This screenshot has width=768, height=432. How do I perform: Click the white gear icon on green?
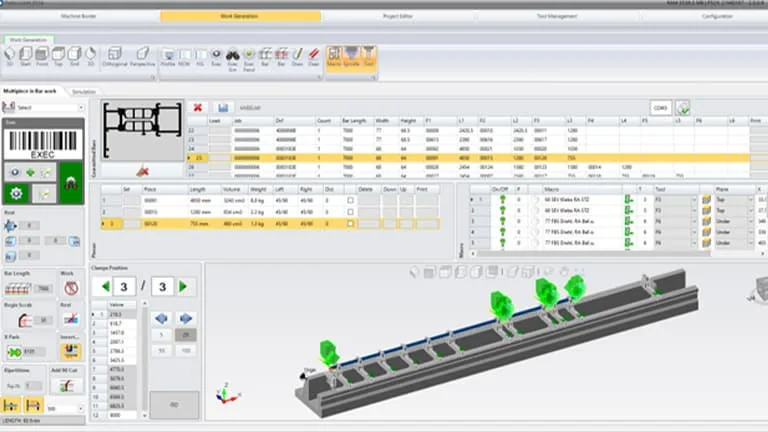(16, 193)
